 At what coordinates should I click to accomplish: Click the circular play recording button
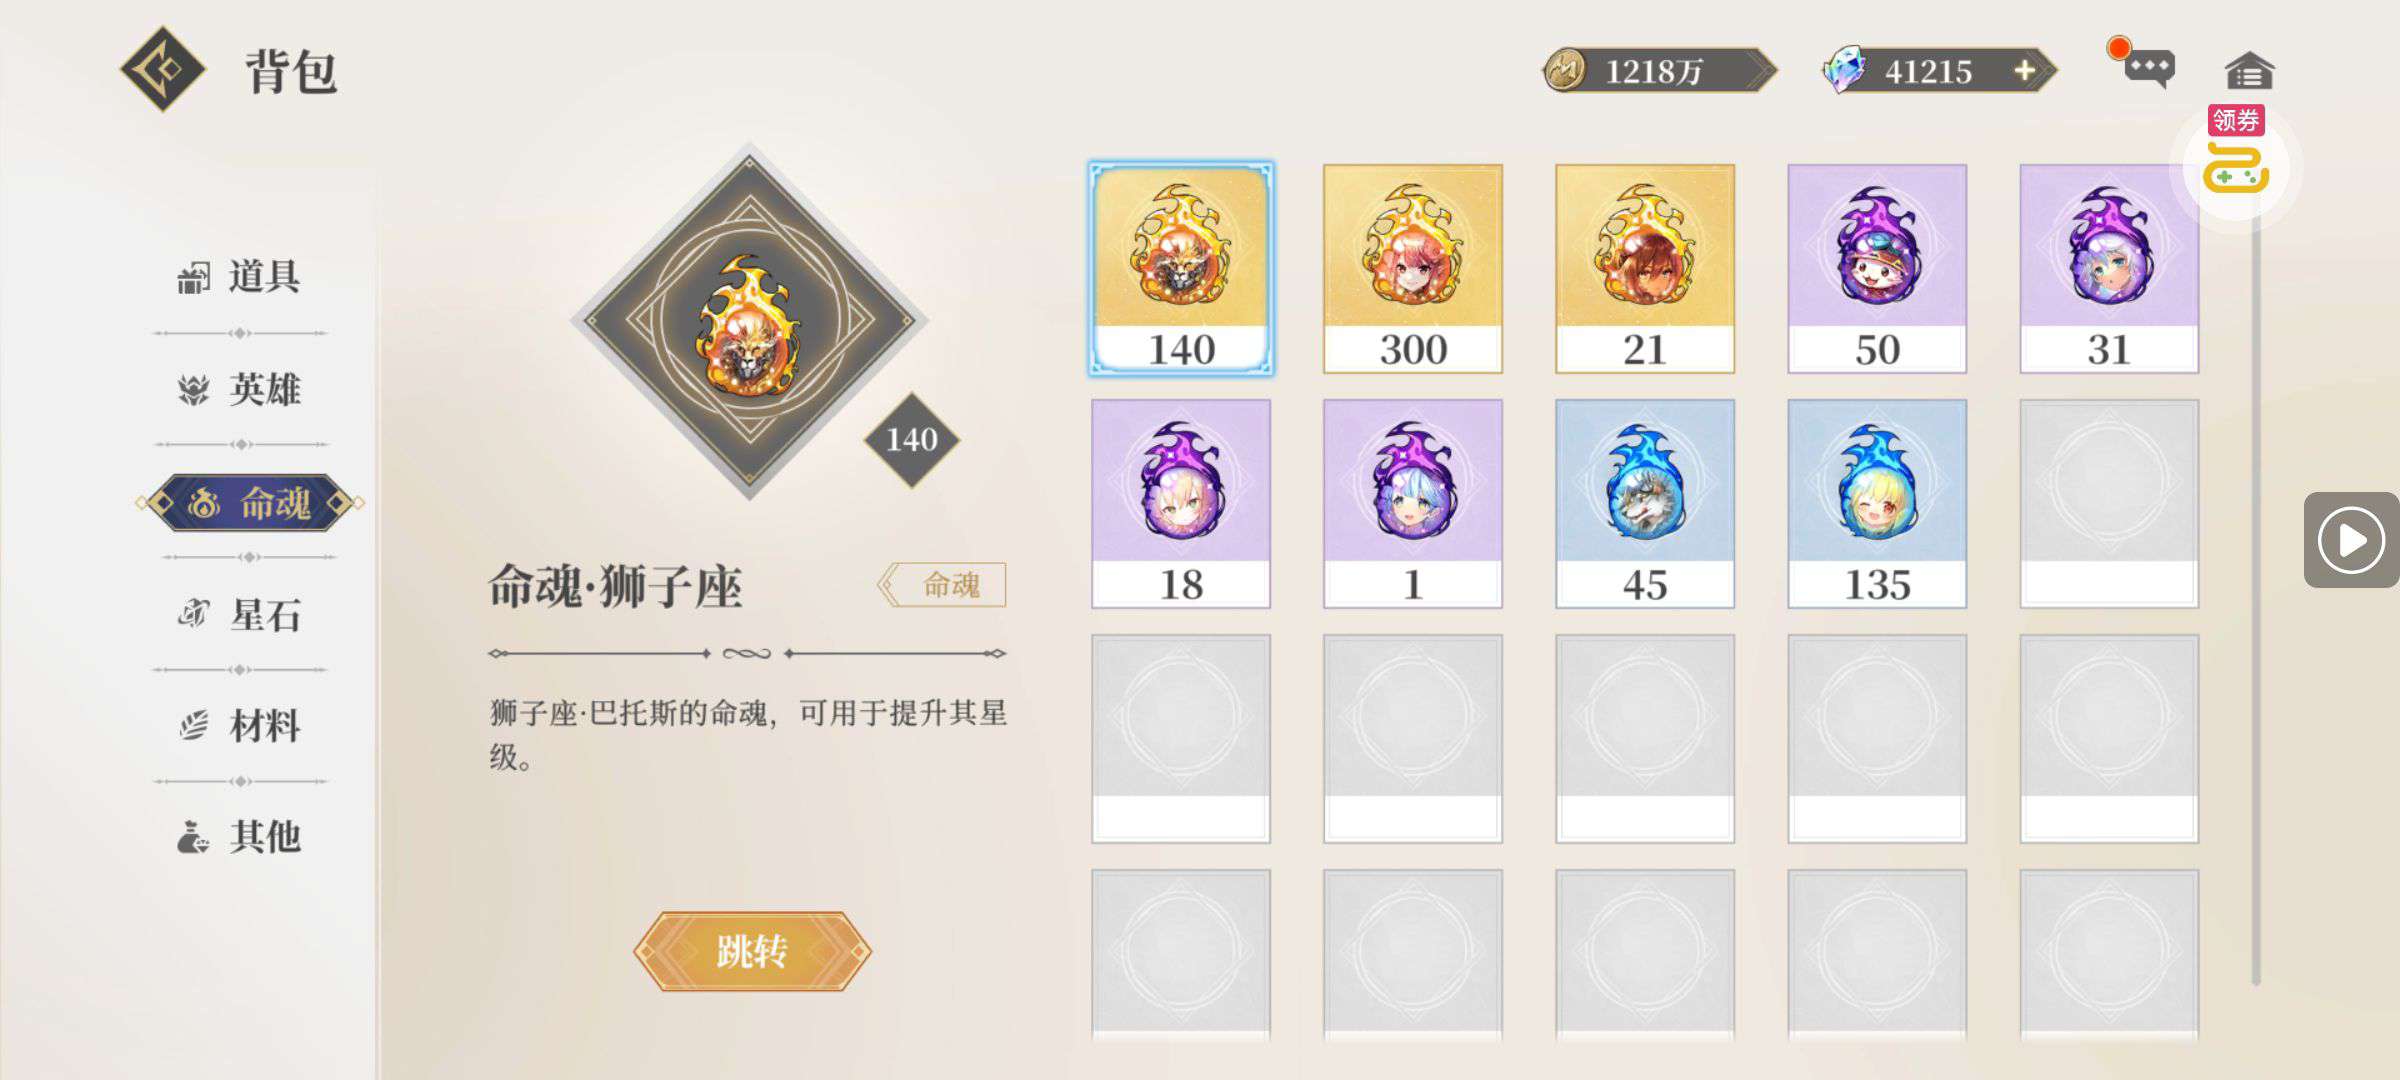(2351, 540)
